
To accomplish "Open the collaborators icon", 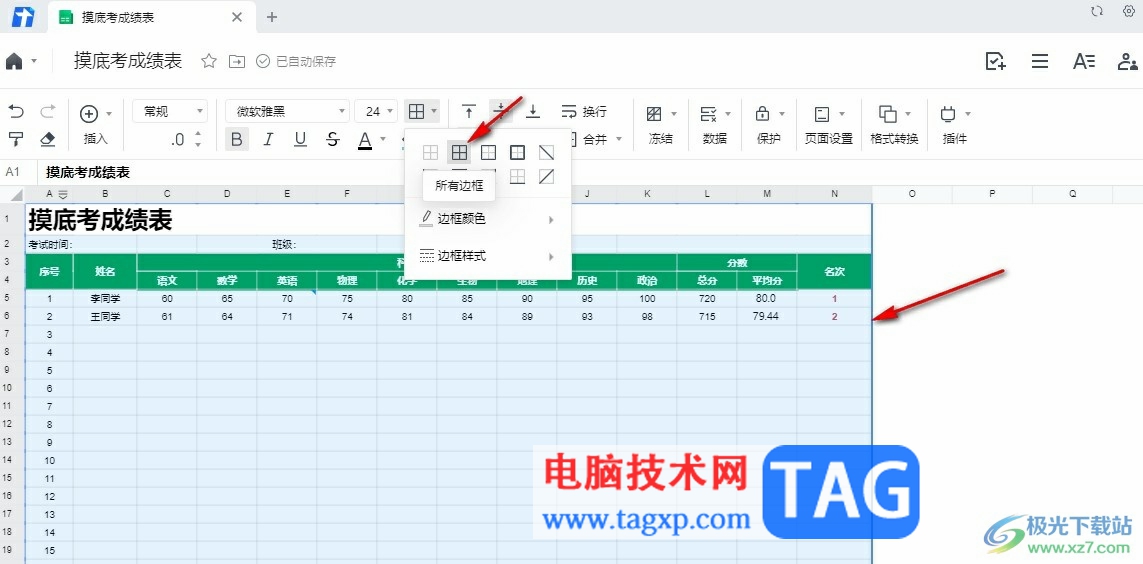I will click(1128, 61).
